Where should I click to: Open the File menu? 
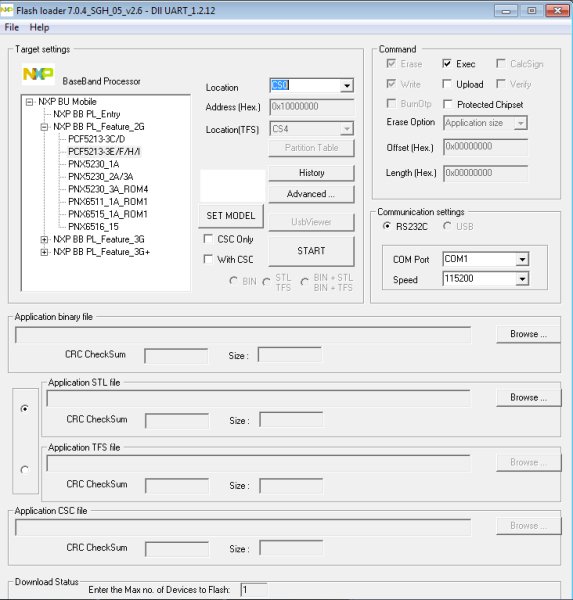[11, 27]
